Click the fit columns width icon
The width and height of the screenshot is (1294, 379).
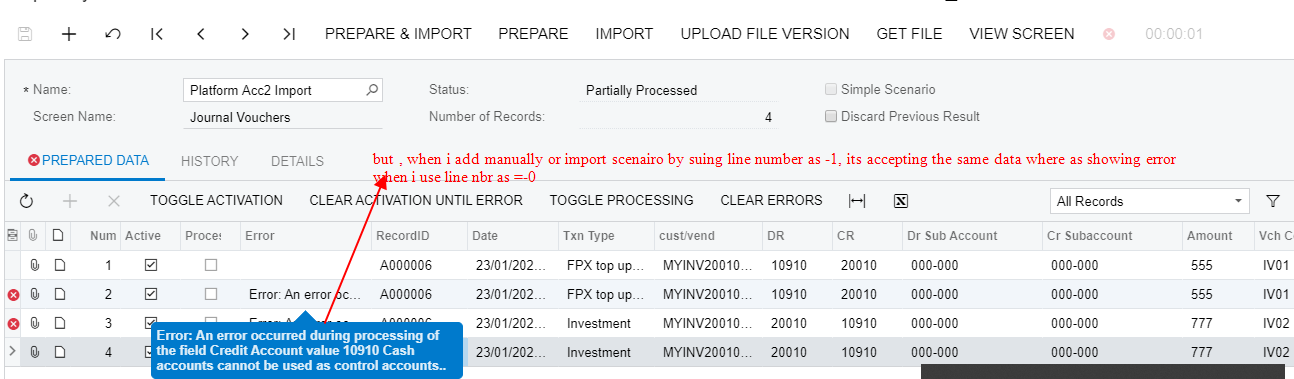point(857,201)
